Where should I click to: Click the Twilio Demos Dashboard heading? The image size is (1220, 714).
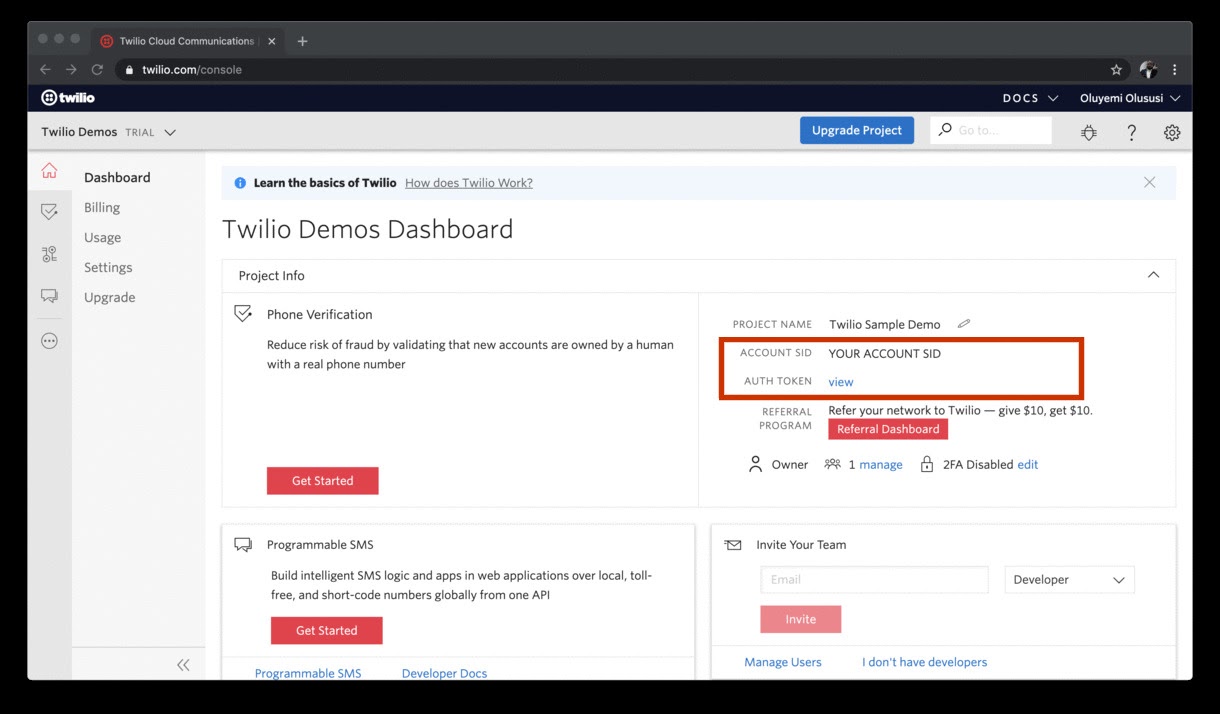point(367,229)
